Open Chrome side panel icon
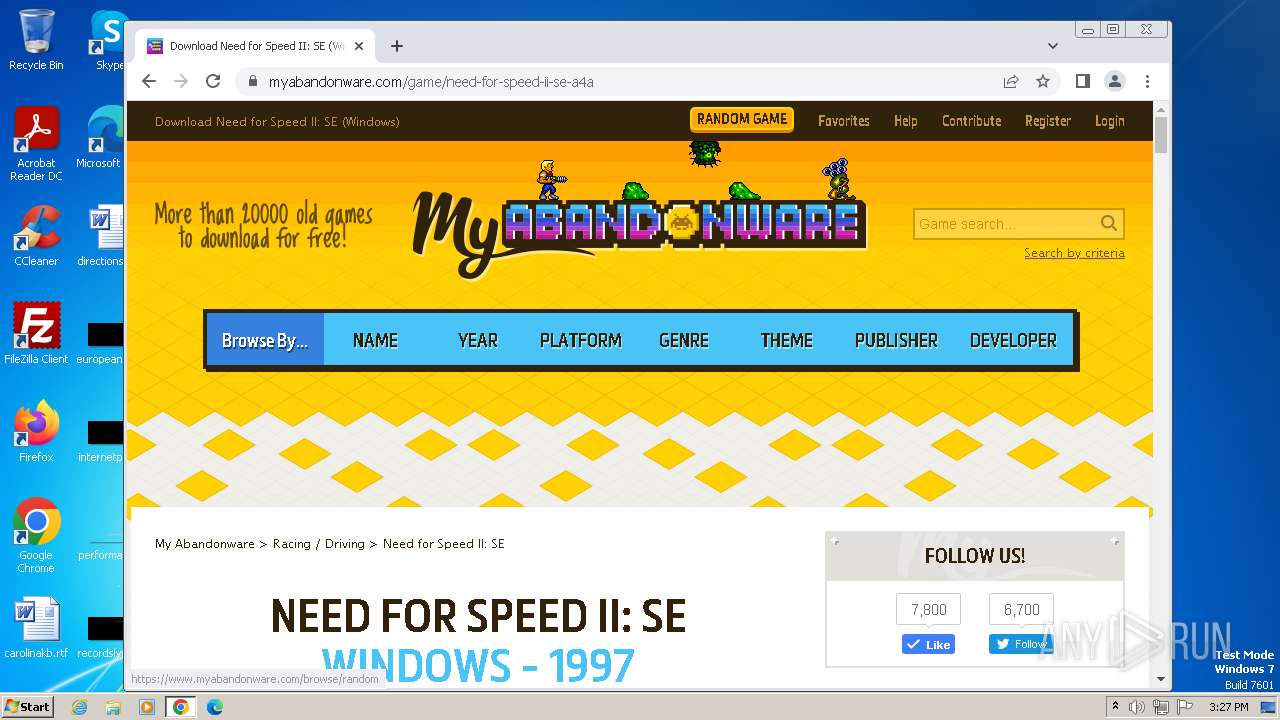This screenshot has width=1280, height=720. point(1082,81)
